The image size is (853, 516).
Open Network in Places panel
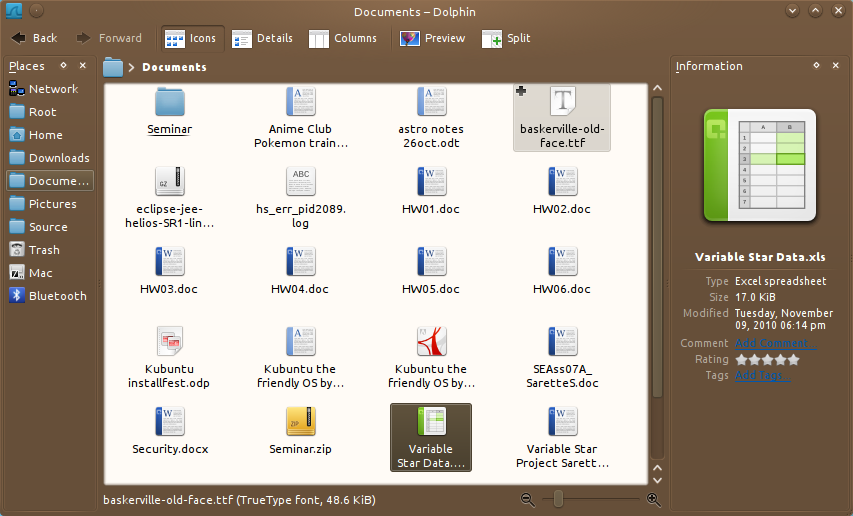(50, 89)
